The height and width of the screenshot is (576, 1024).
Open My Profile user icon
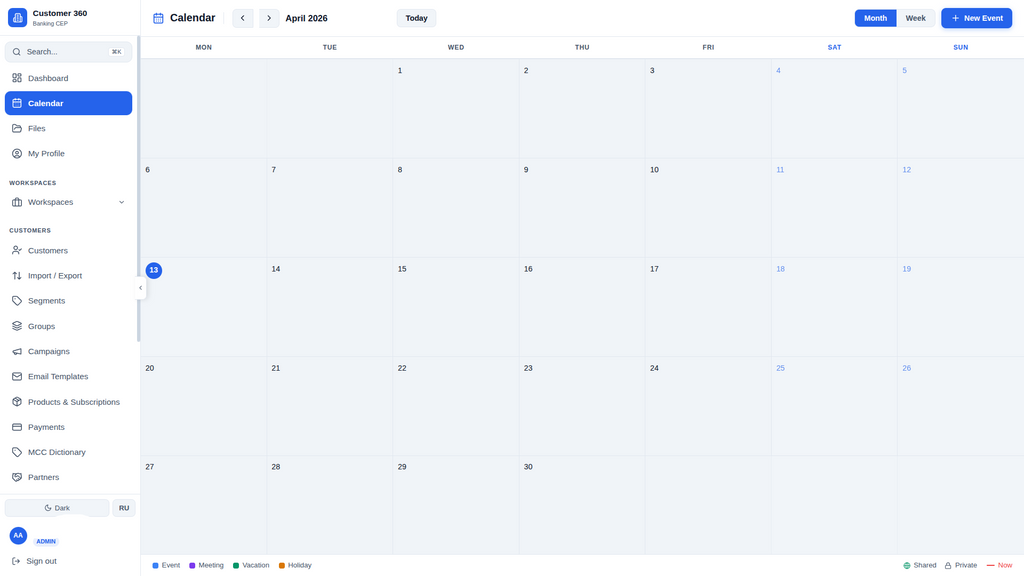point(17,153)
